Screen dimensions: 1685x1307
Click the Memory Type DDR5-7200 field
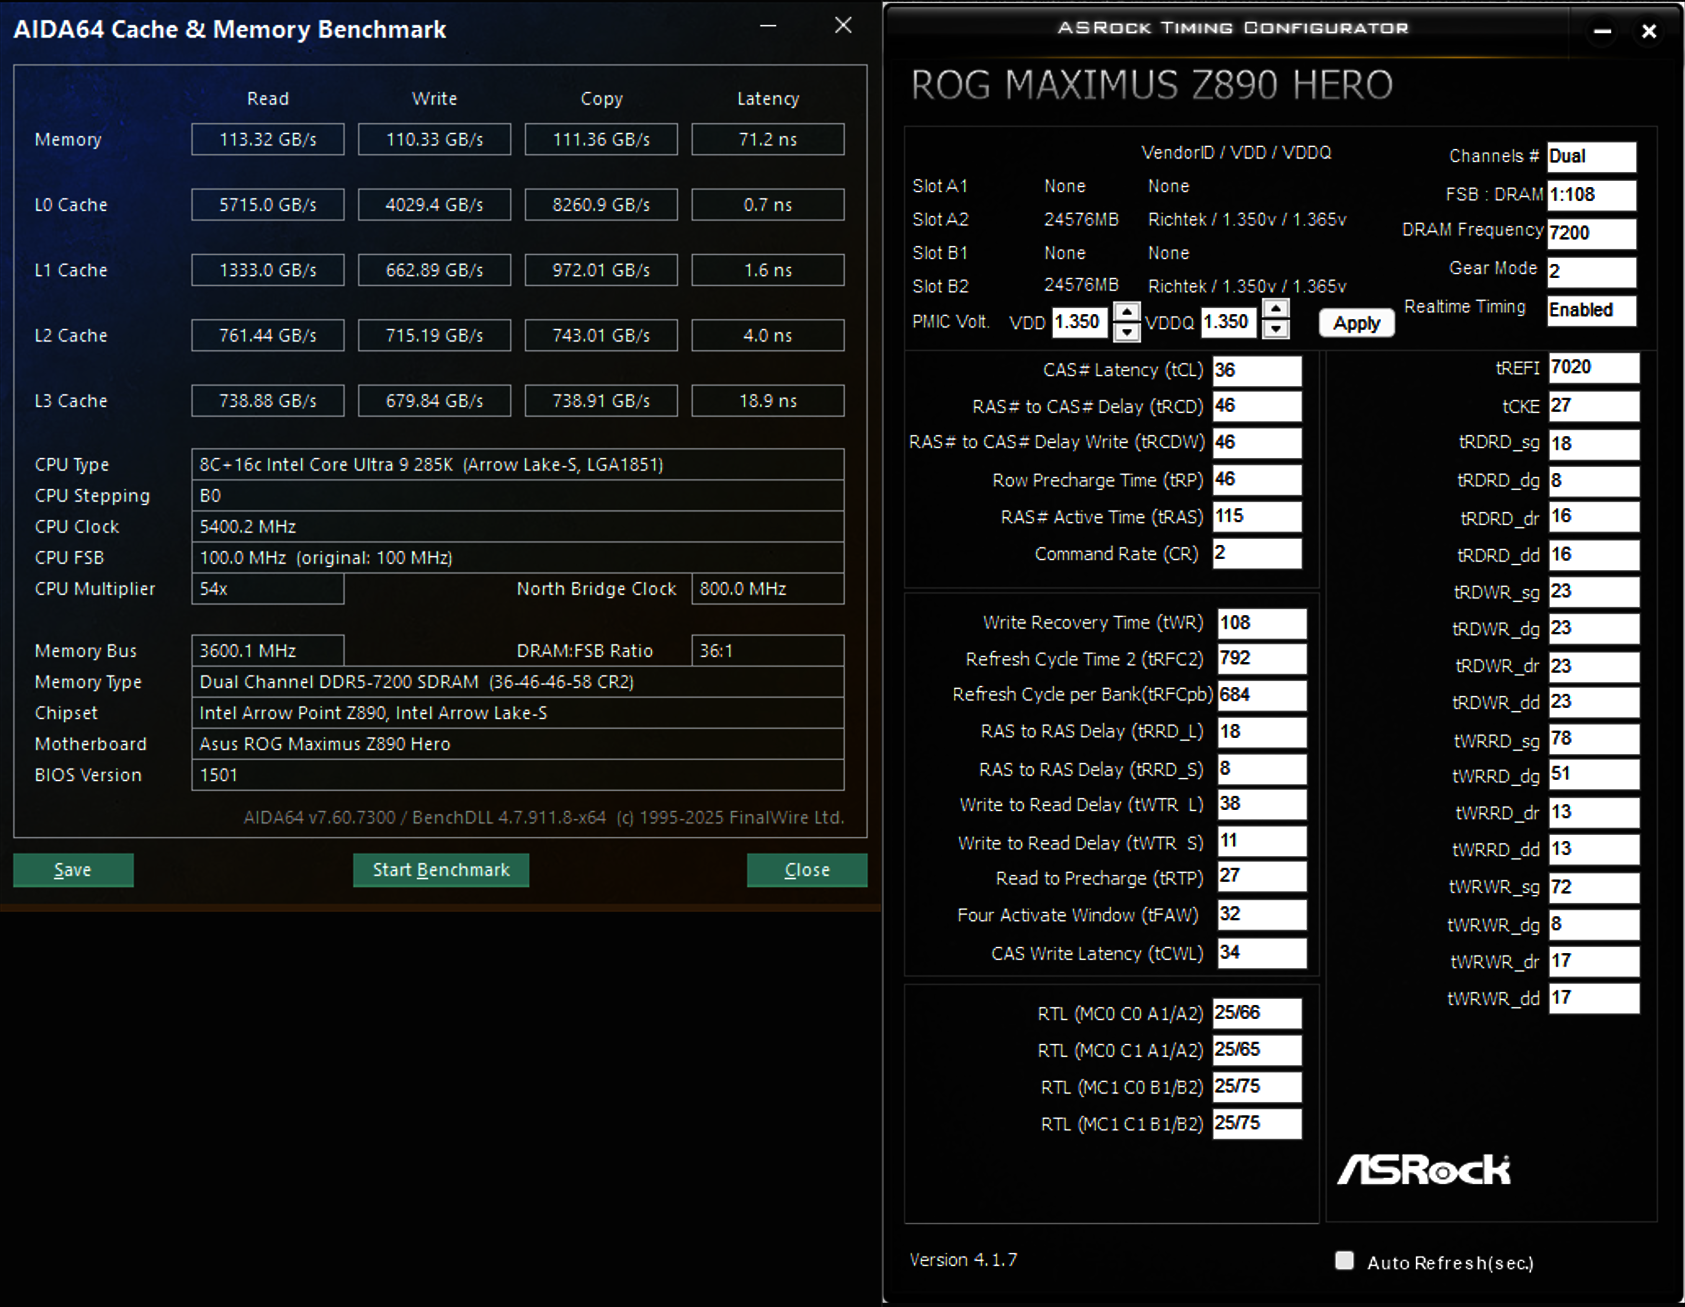(518, 682)
